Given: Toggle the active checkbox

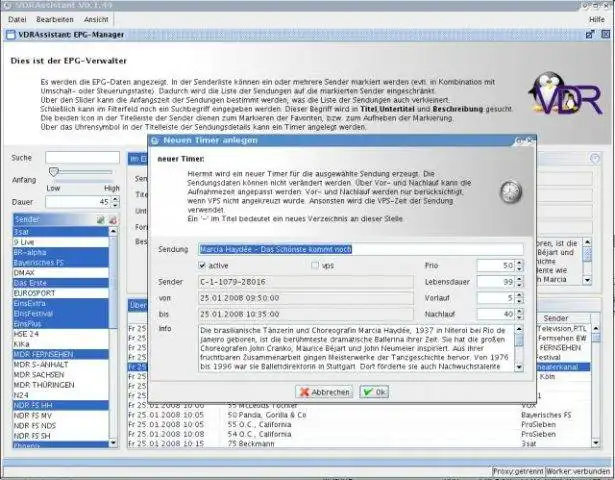Looking at the screenshot, I should tap(202, 265).
